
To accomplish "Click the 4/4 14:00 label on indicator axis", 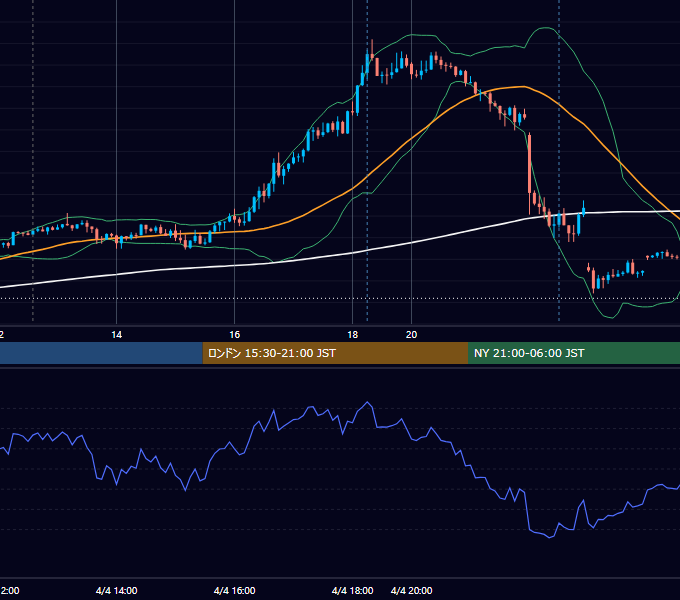I will coord(117,590).
